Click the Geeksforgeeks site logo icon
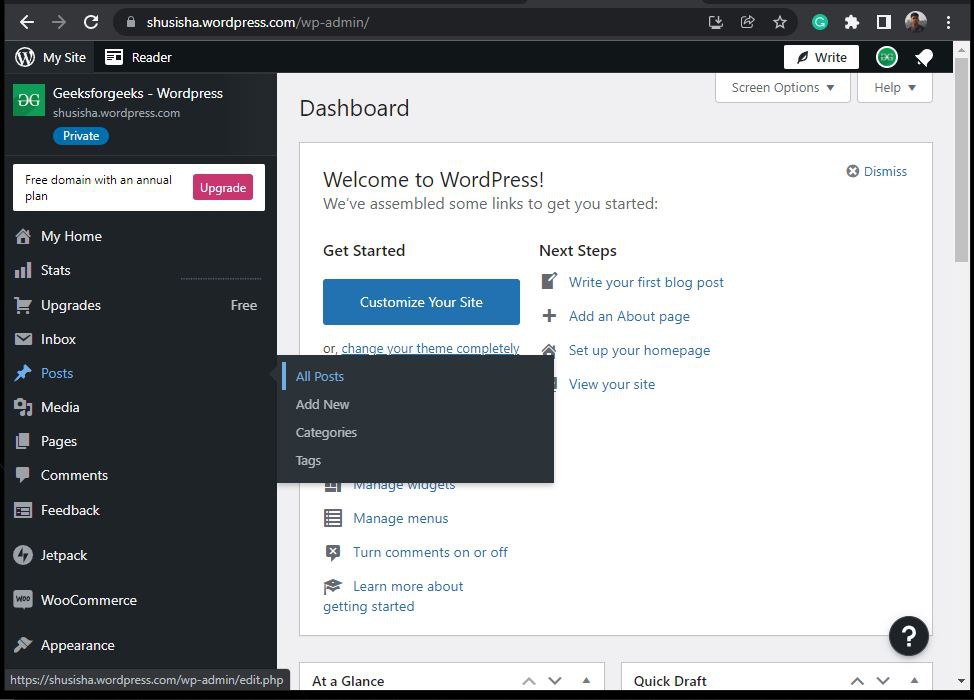 click(29, 100)
